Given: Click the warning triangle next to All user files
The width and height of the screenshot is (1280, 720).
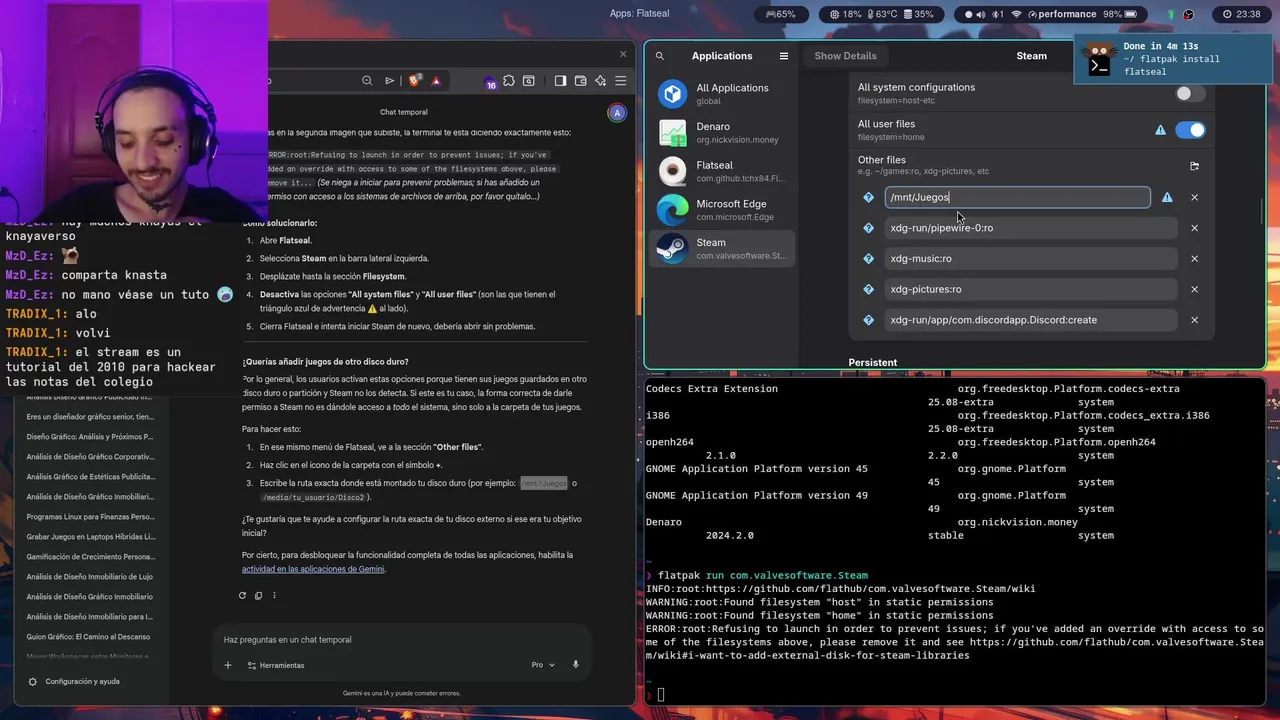Looking at the screenshot, I should pos(1161,130).
